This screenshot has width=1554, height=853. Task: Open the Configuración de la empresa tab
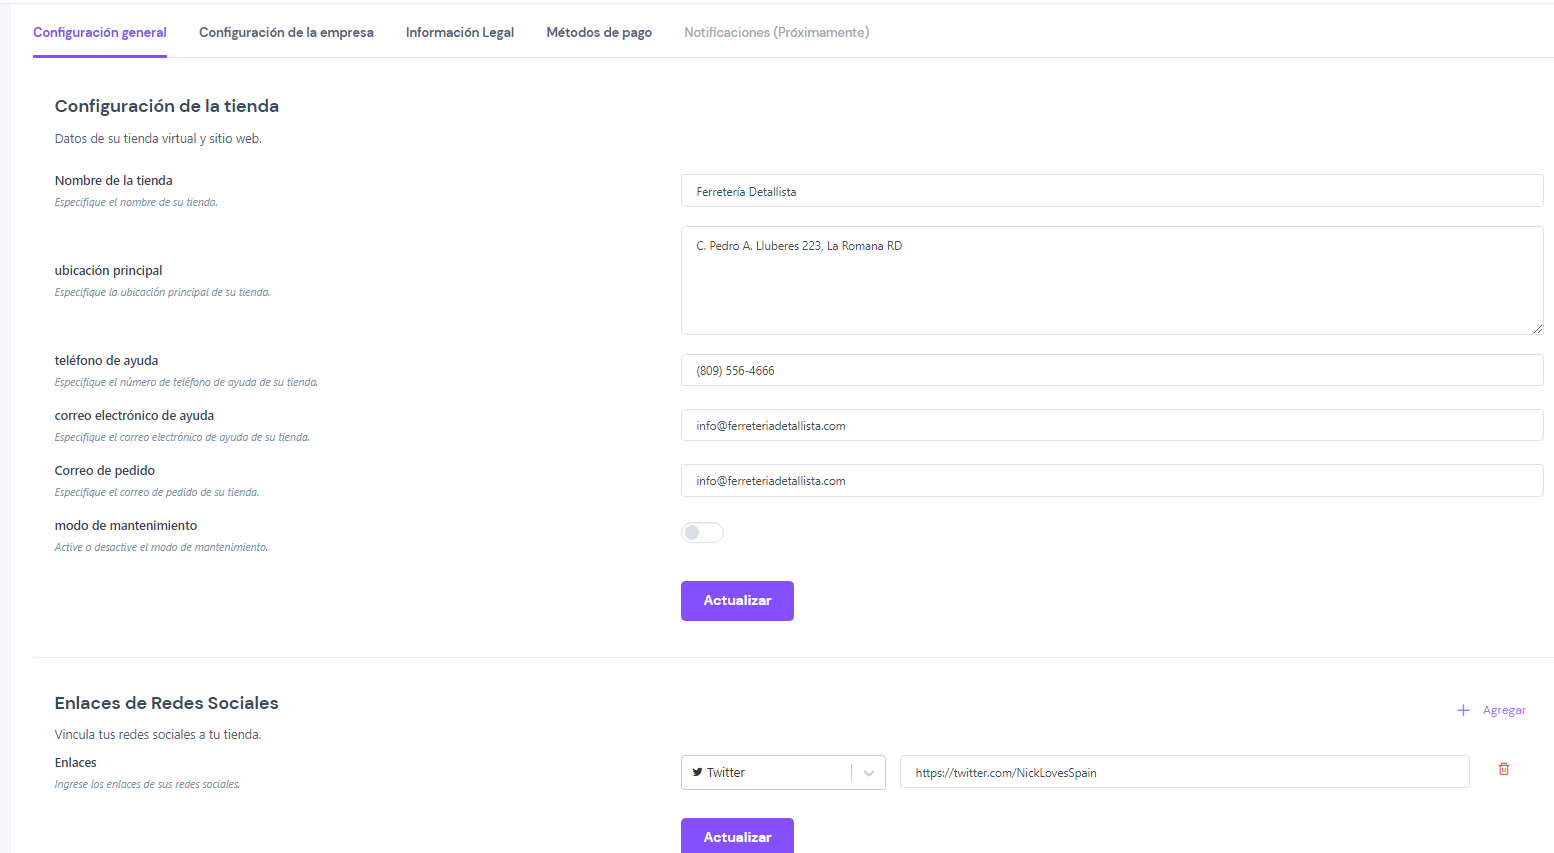pyautogui.click(x=286, y=32)
